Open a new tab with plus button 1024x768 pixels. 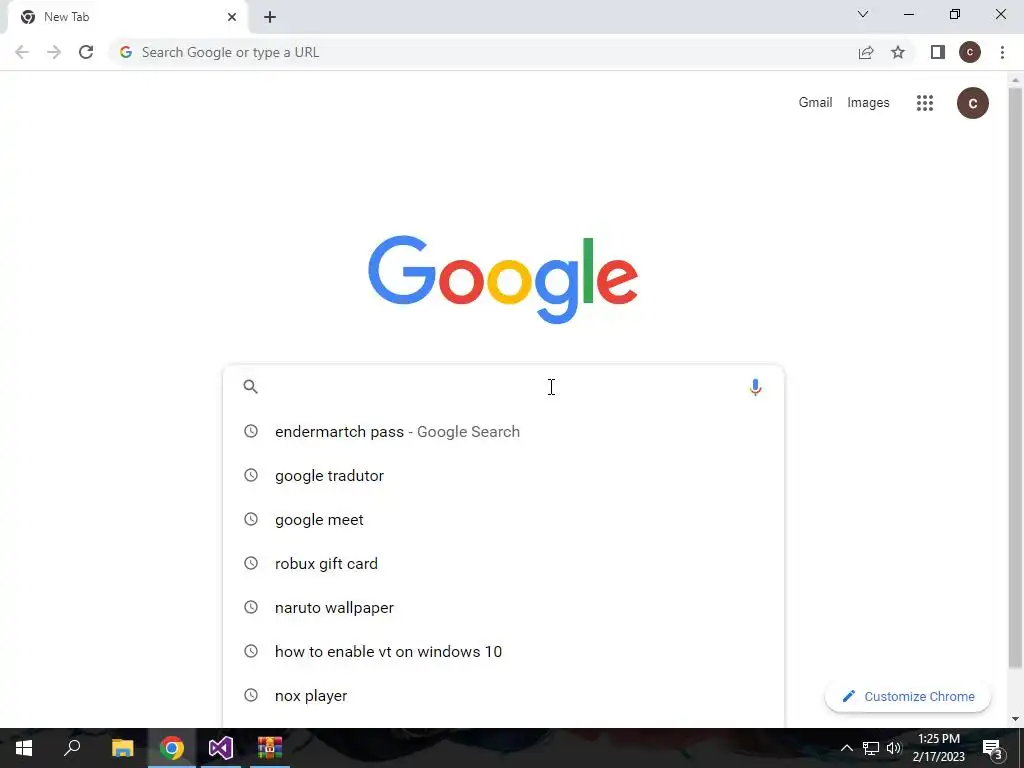coord(270,17)
